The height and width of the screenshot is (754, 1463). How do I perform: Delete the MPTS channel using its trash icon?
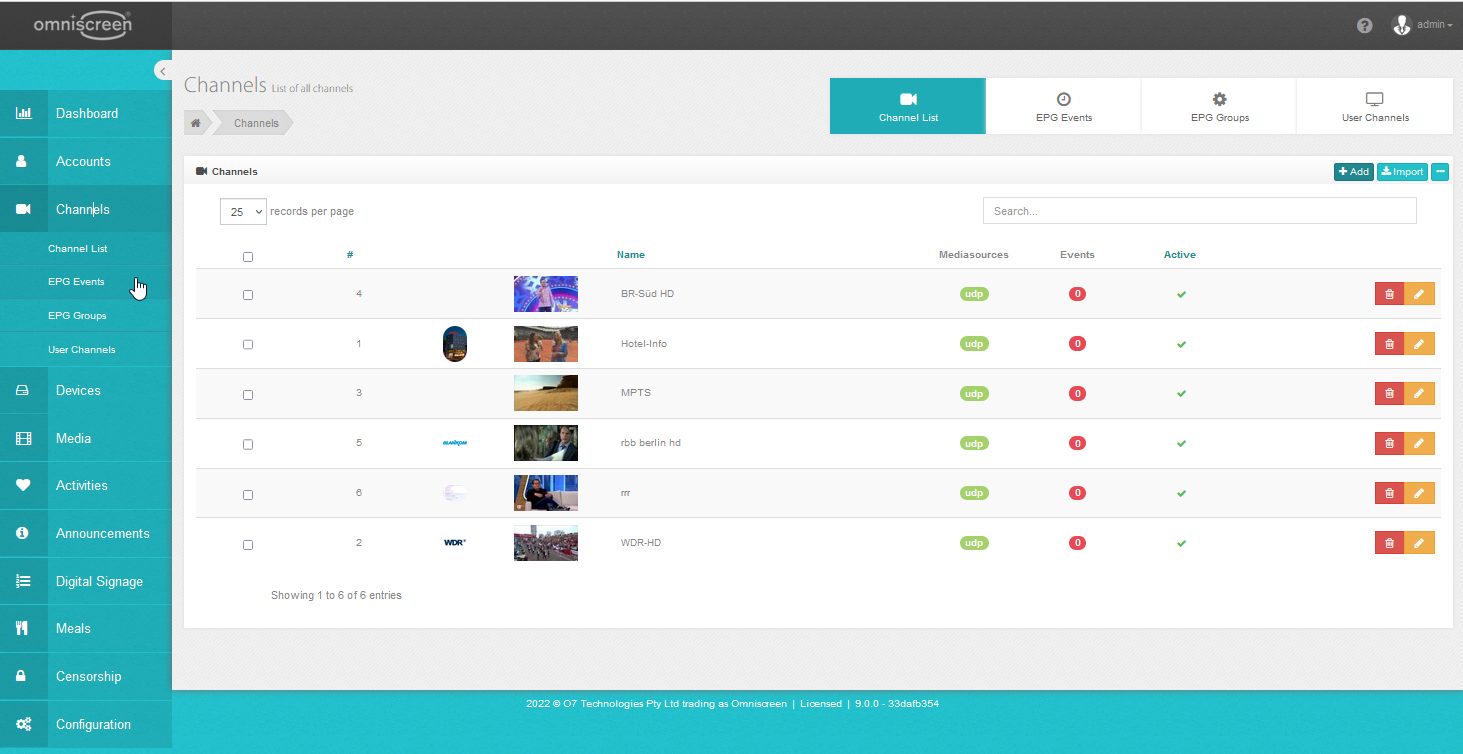point(1388,393)
